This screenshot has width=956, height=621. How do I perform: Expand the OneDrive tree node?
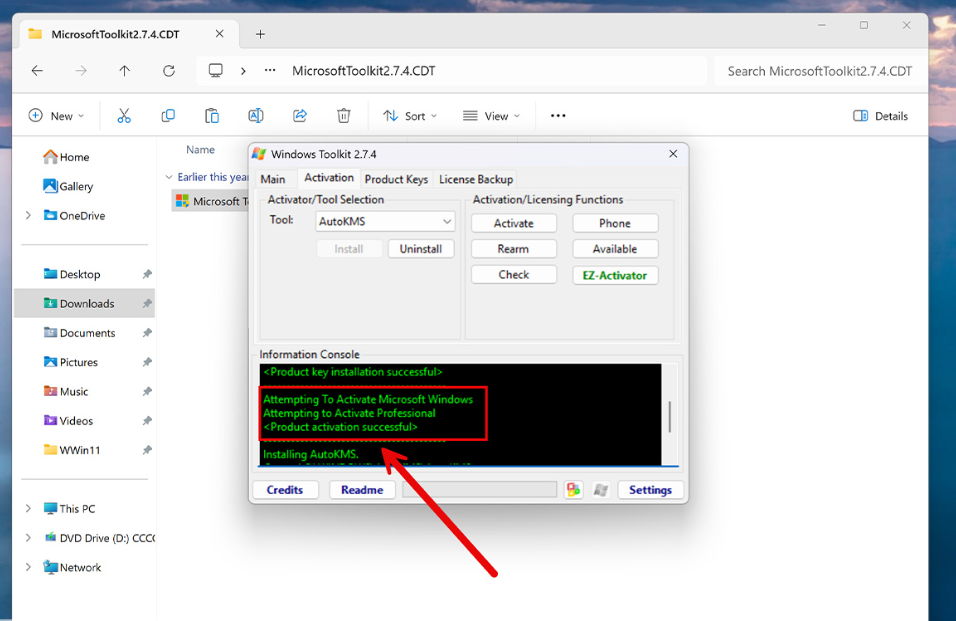pos(28,216)
